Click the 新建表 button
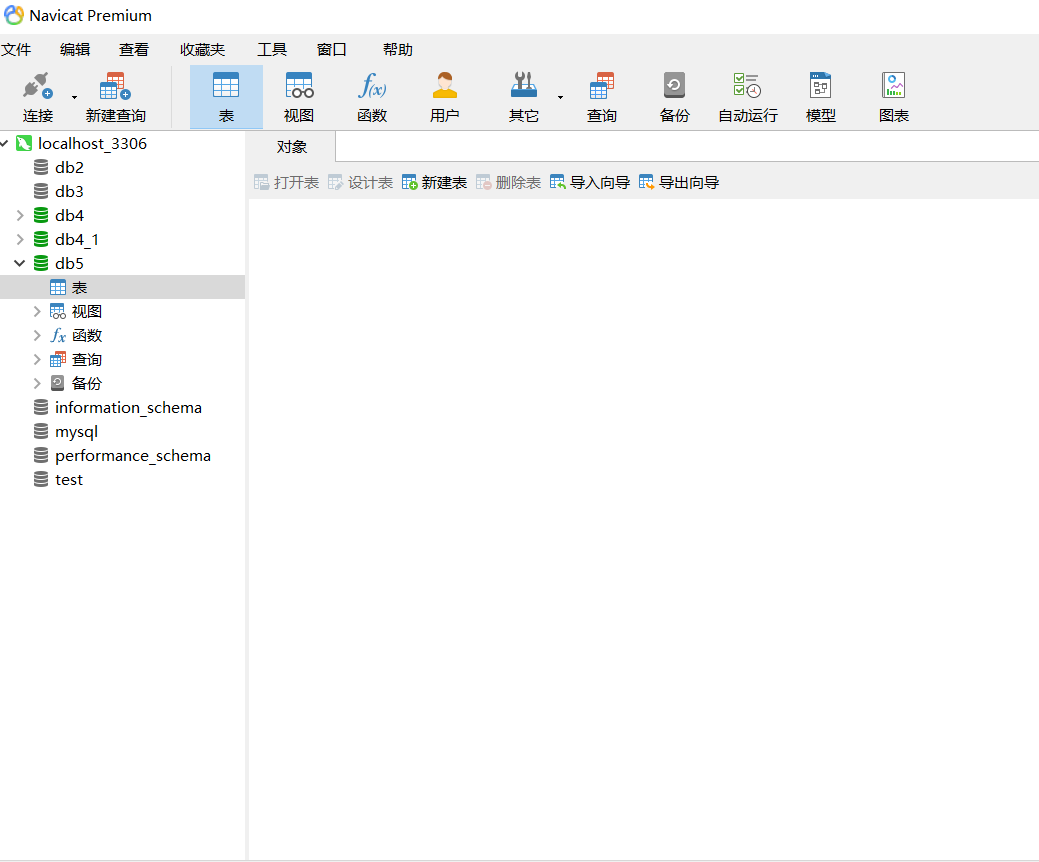Viewport: 1039px width, 862px height. (434, 182)
